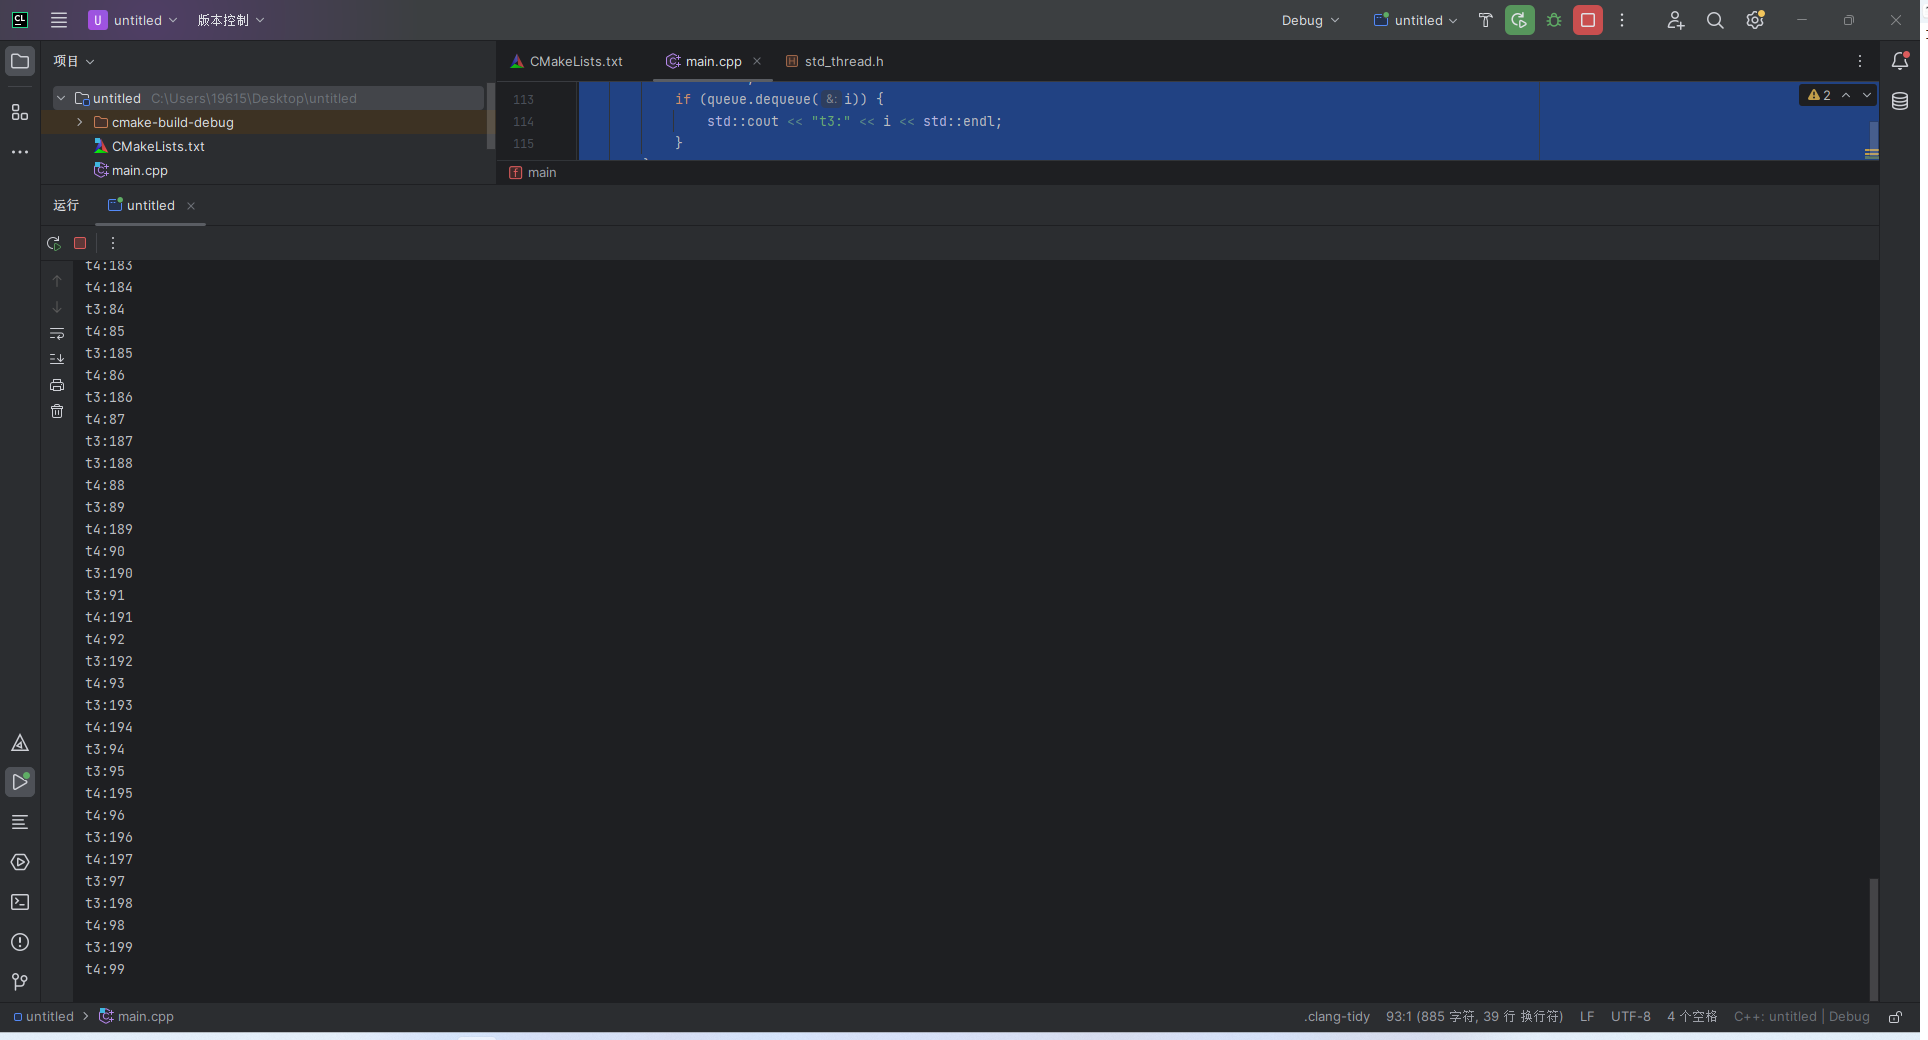Screen dimensions: 1928x1040
Task: Click the console vertical scrollbar thumb
Action: pos(1873,938)
